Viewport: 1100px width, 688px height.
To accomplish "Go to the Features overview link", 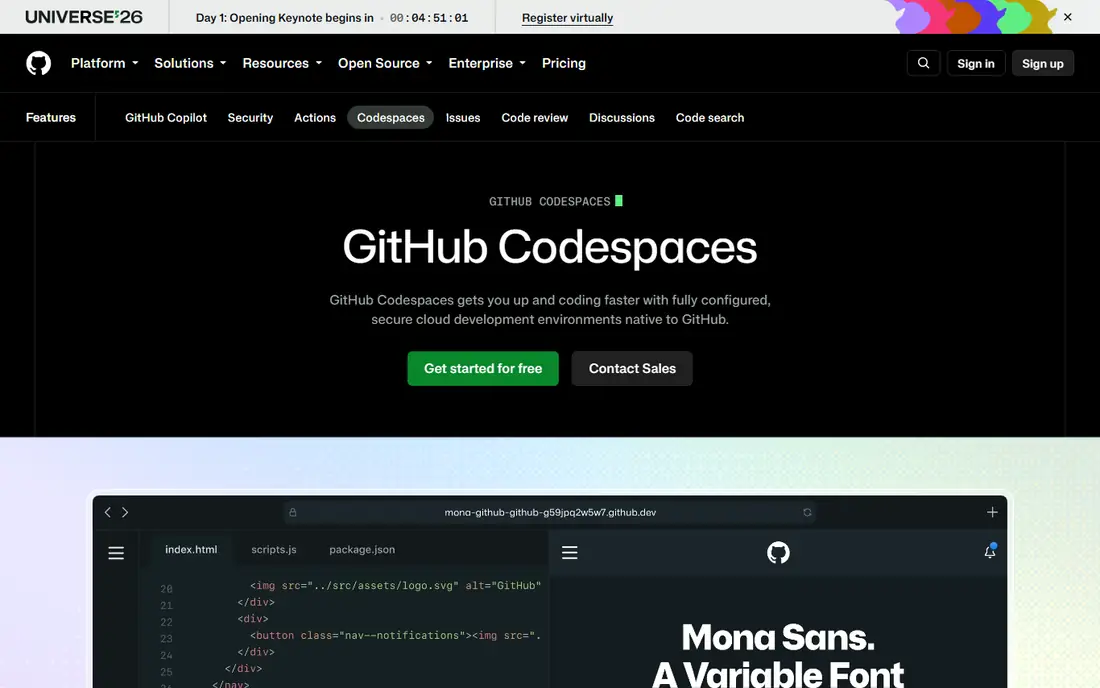I will click(x=51, y=118).
